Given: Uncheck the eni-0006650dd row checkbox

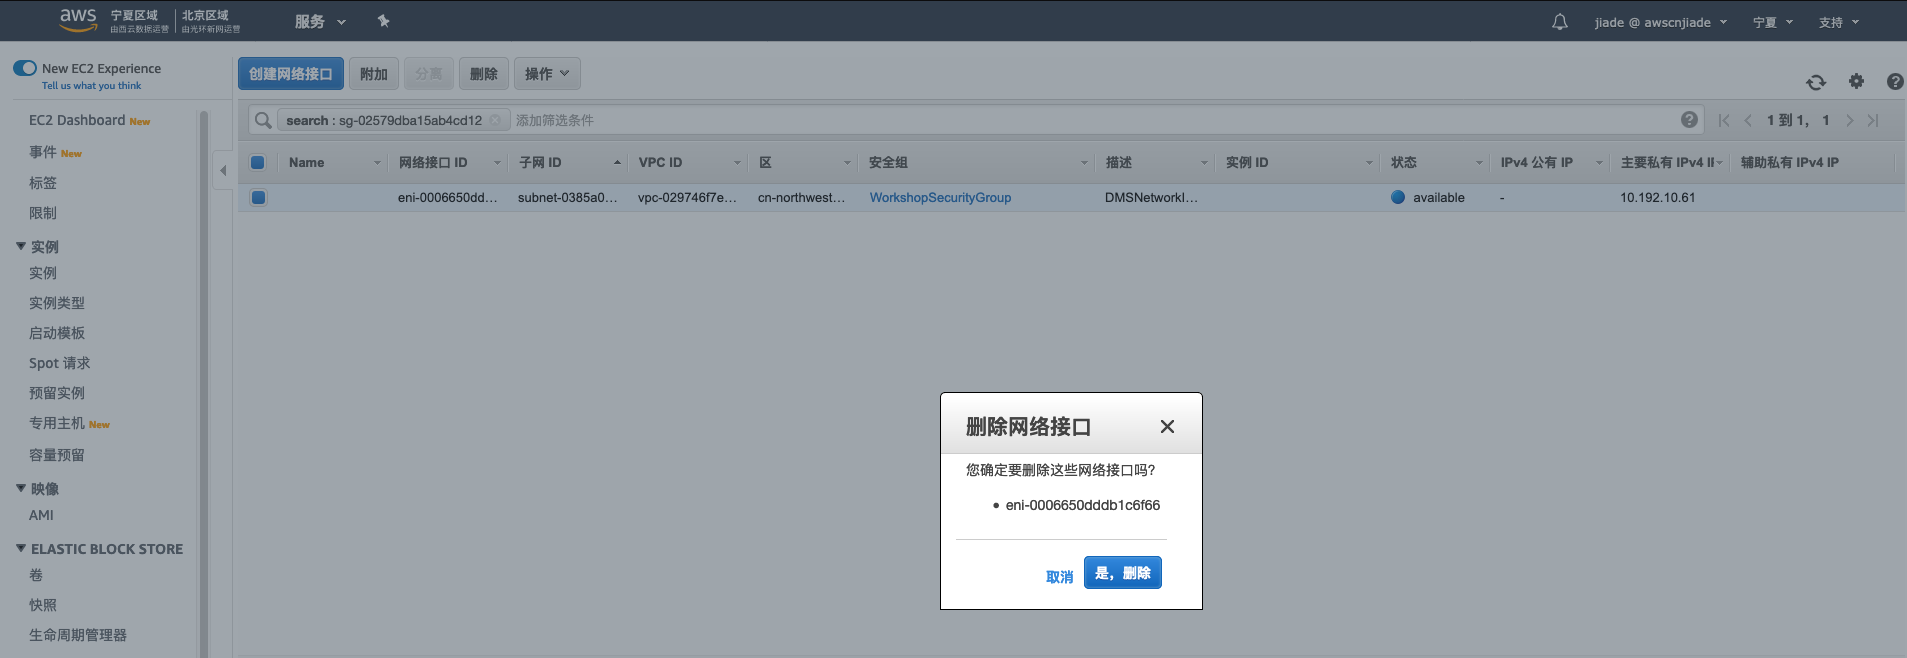Looking at the screenshot, I should pos(258,197).
